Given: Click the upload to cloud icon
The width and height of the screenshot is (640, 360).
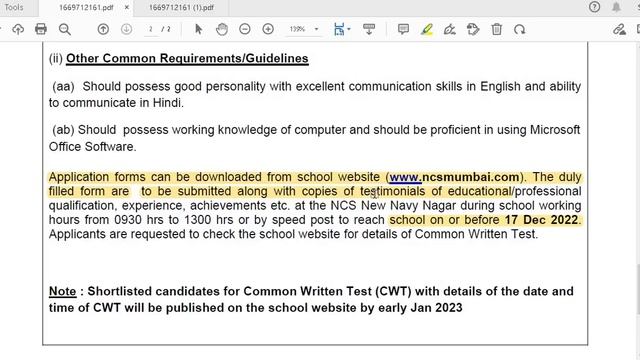Looking at the screenshot, I should [18, 29].
